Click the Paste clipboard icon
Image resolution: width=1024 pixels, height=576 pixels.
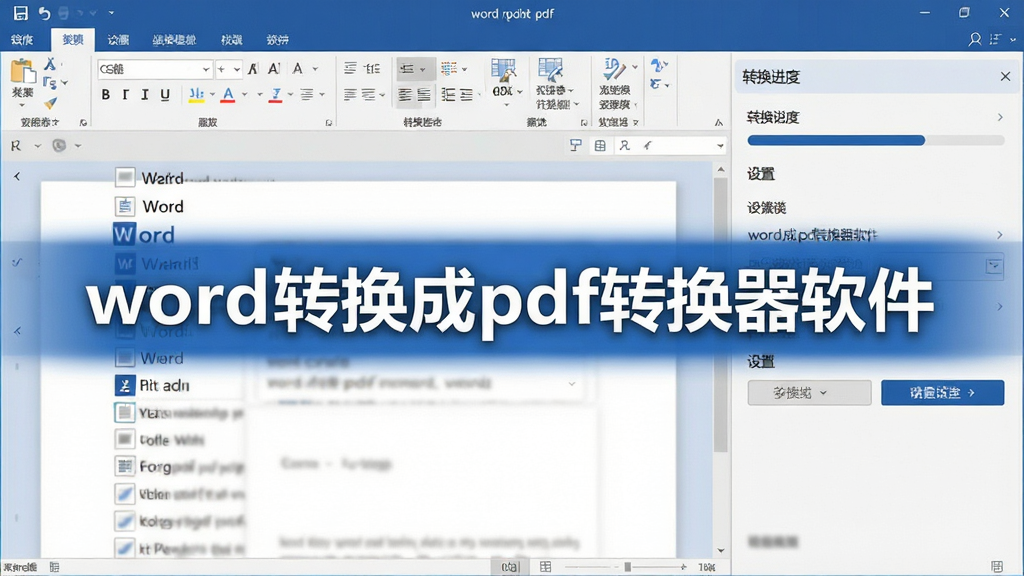22,72
